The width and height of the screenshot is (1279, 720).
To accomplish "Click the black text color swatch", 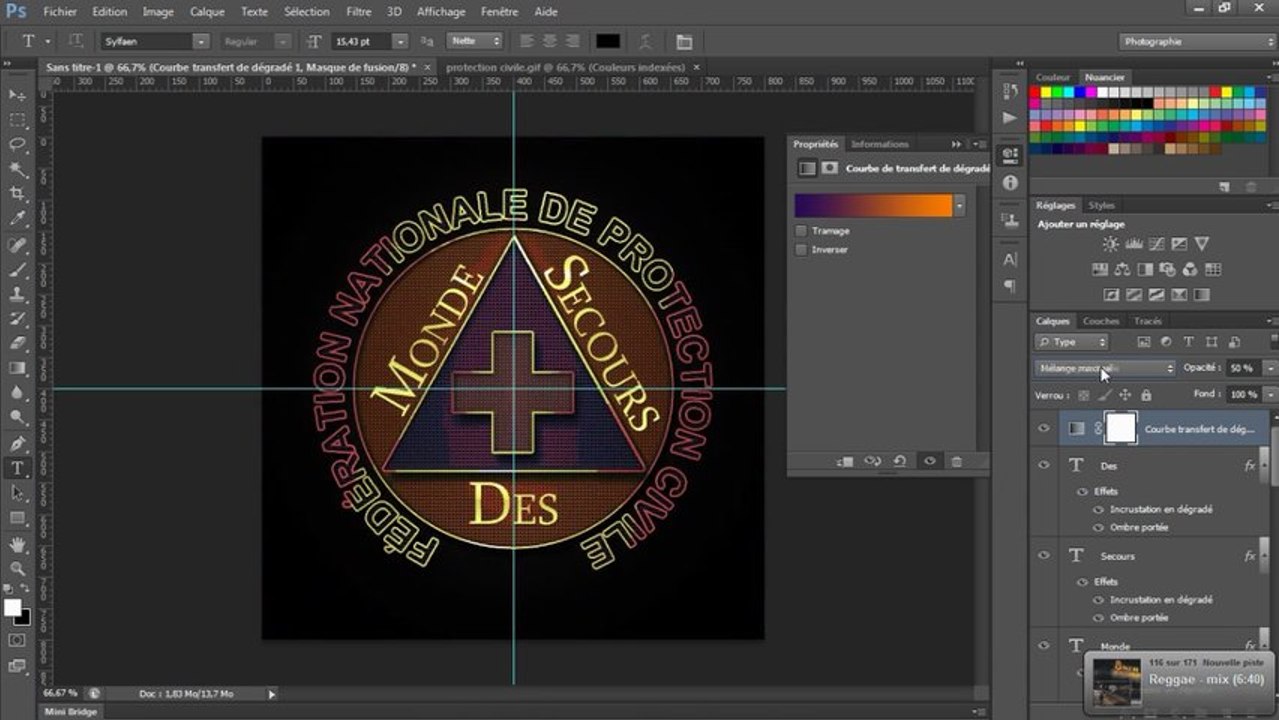I will click(607, 41).
